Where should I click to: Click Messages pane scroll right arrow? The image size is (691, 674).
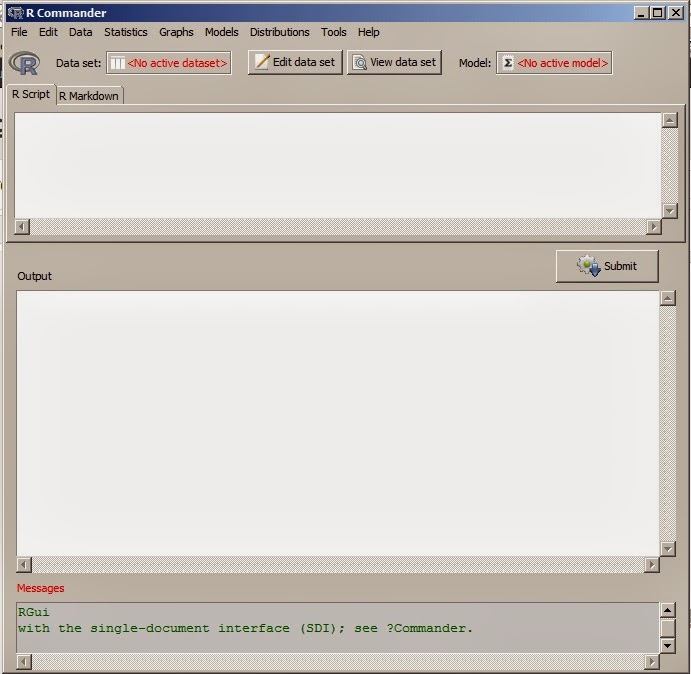(x=652, y=662)
